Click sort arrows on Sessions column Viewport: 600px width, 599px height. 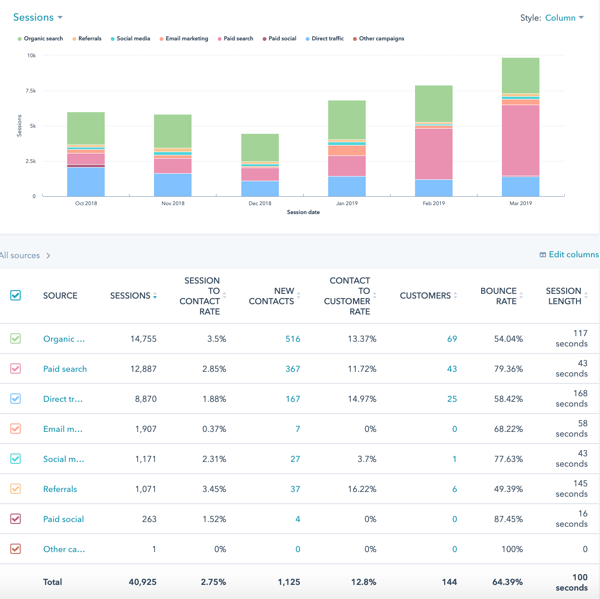155,296
